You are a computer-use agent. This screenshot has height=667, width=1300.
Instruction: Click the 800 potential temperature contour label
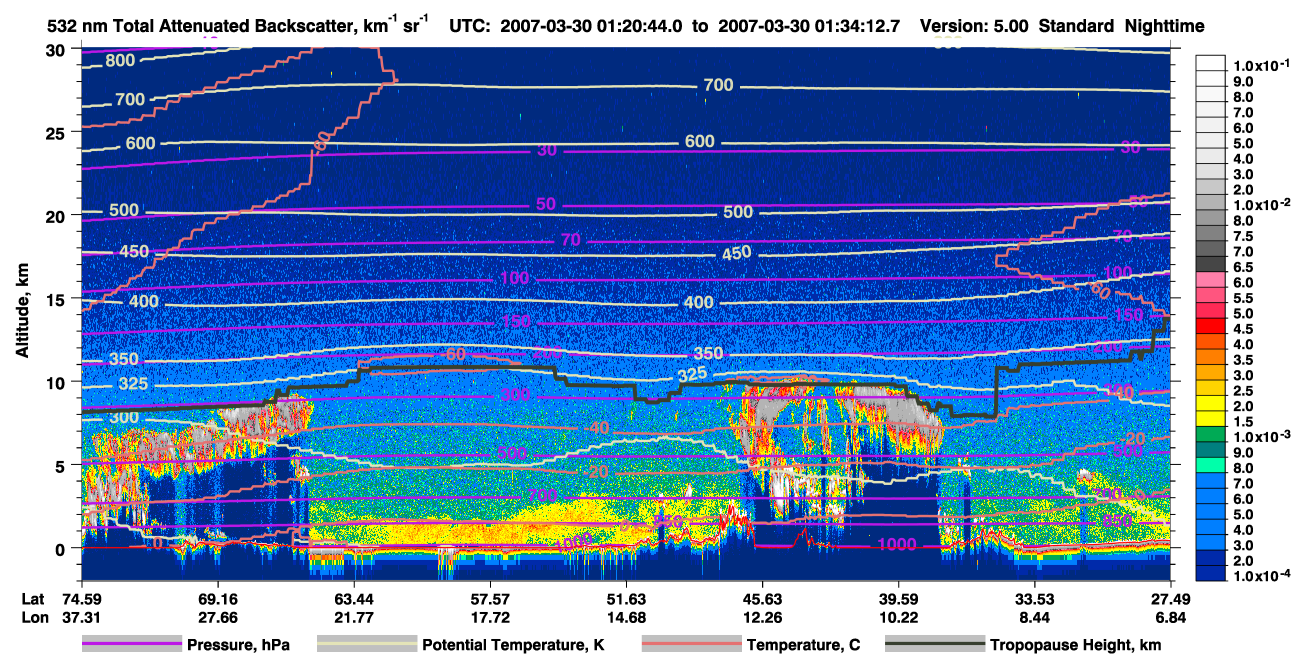click(x=119, y=60)
